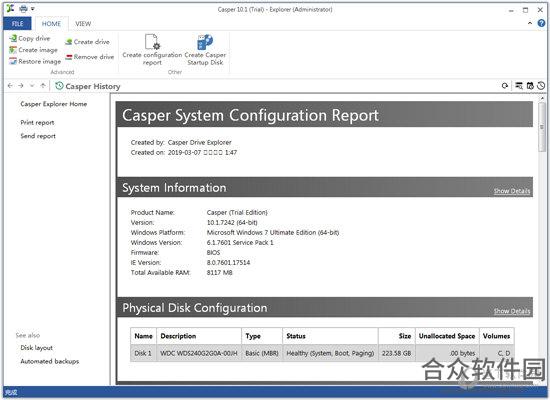Click the Type column header
The image size is (550, 400).
[x=262, y=336]
